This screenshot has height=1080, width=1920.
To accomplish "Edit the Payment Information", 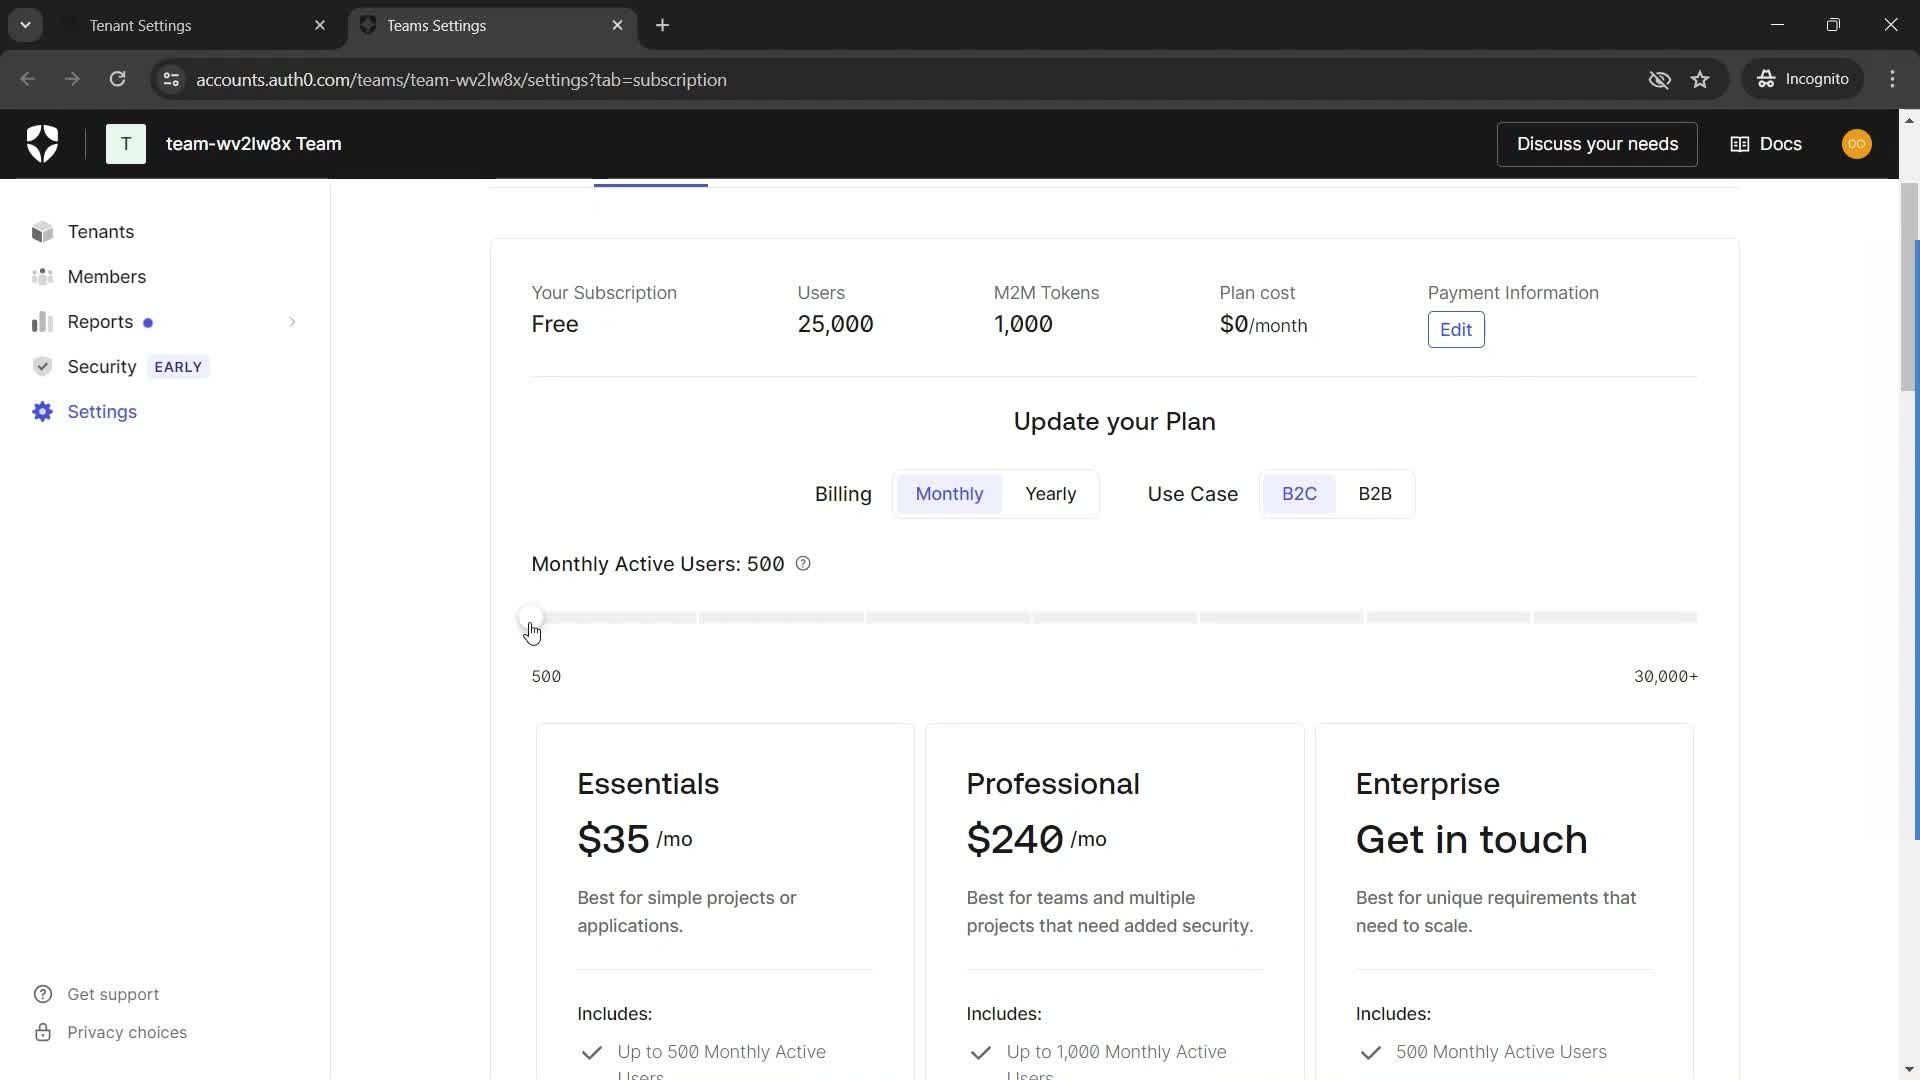I will [1456, 330].
